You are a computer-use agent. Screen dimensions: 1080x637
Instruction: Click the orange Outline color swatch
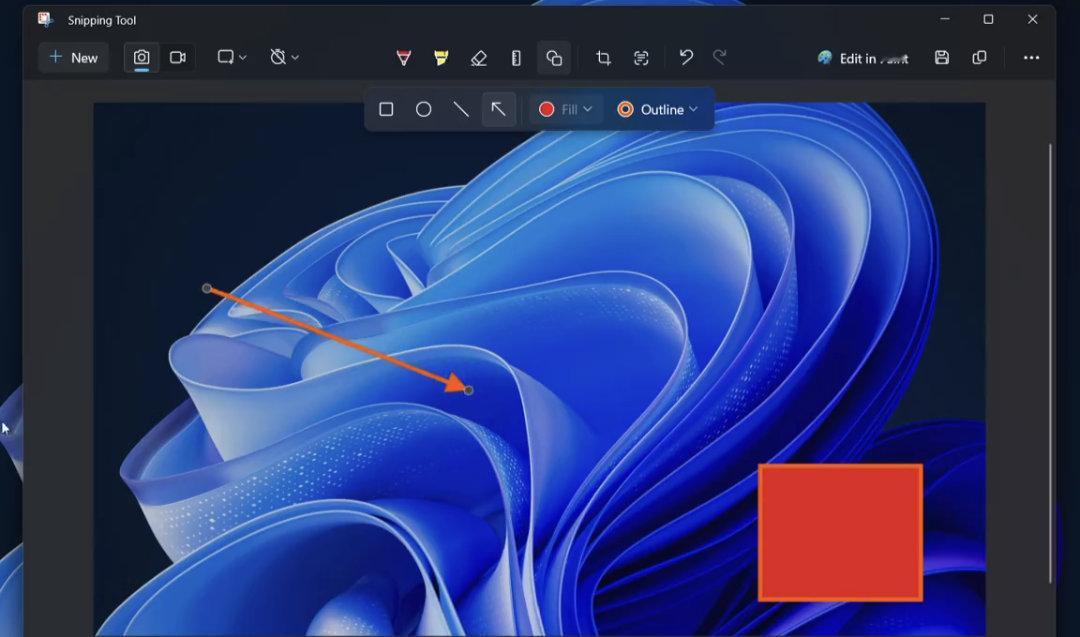tap(625, 109)
